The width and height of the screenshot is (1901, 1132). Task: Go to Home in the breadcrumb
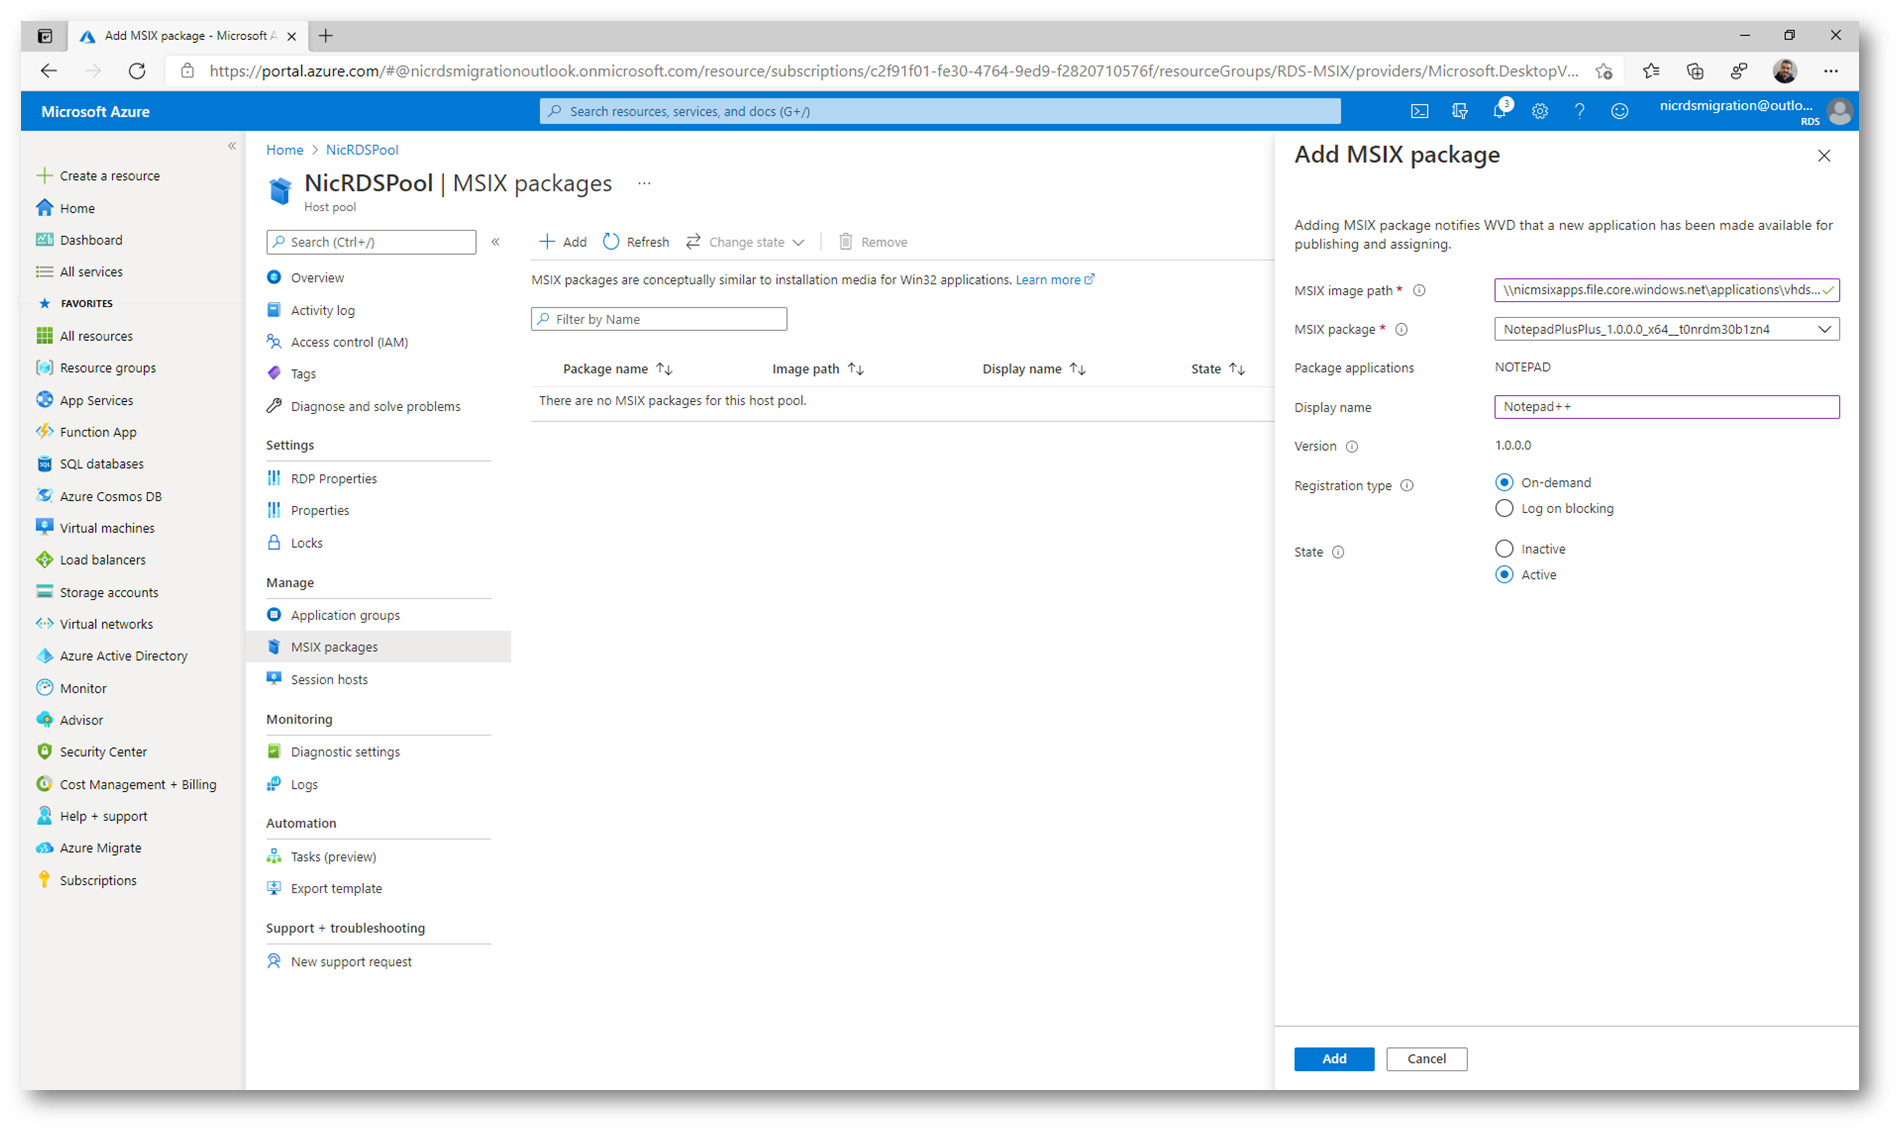tap(285, 150)
